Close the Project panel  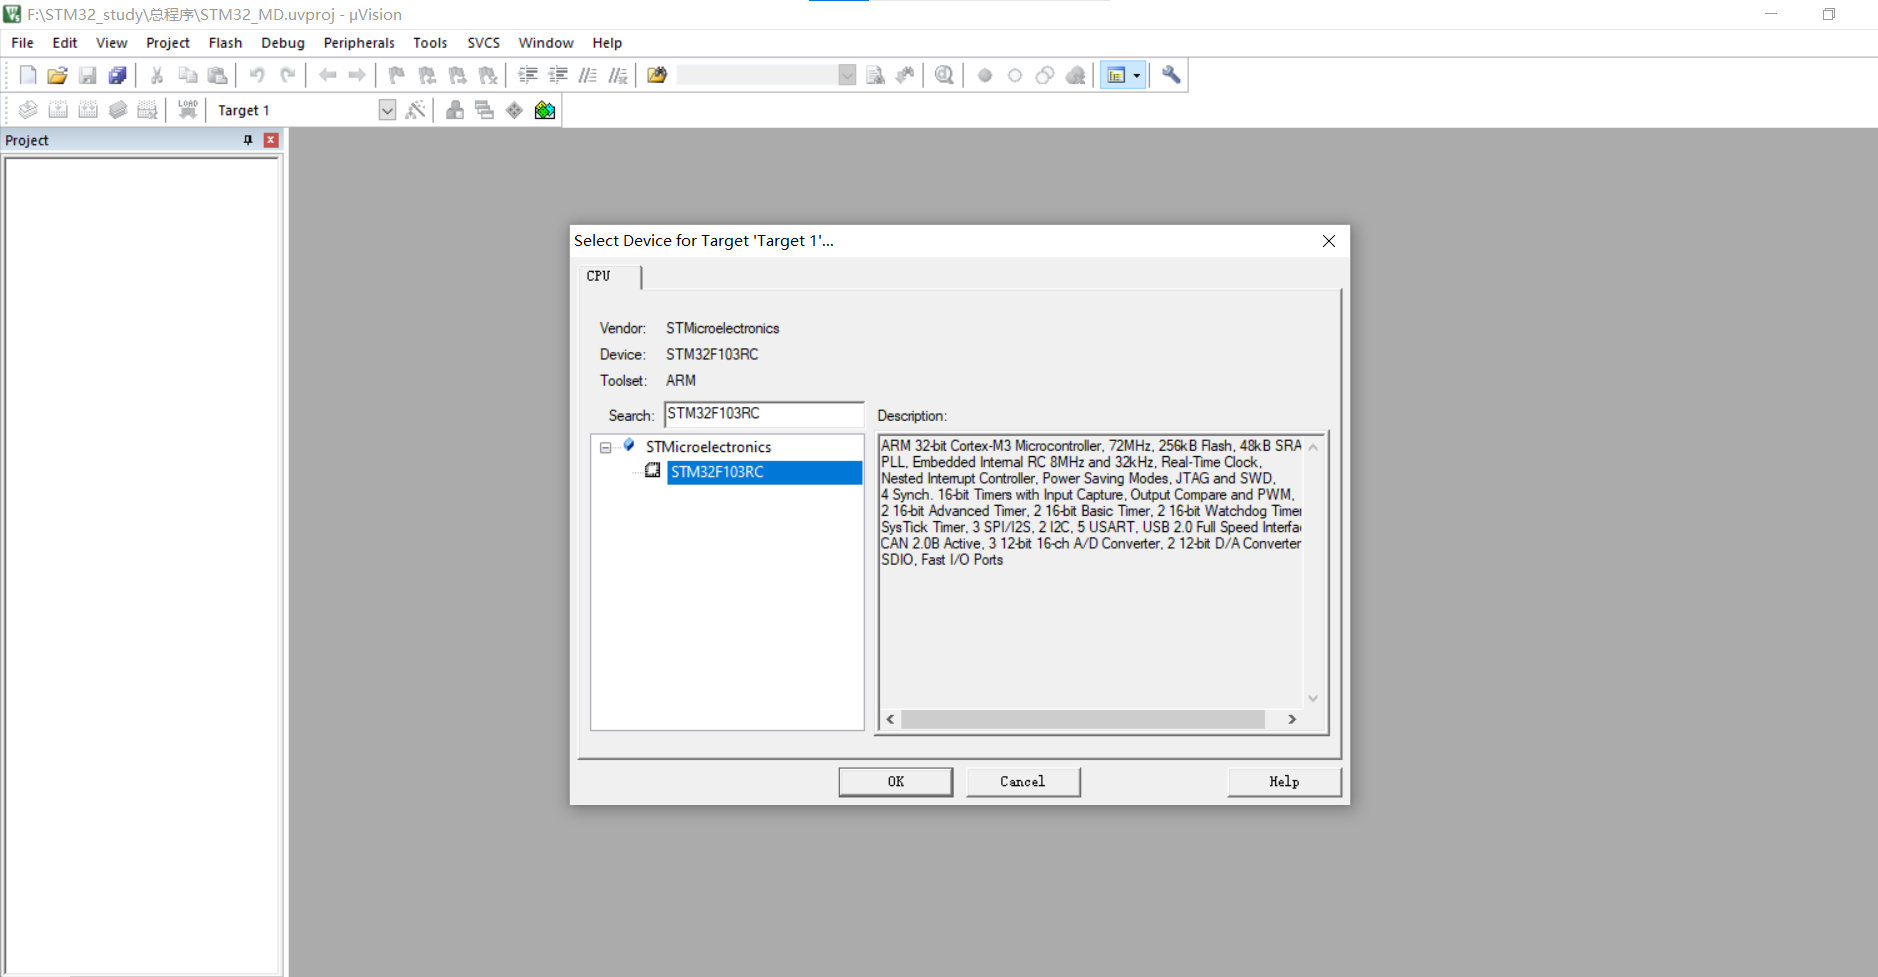point(270,140)
